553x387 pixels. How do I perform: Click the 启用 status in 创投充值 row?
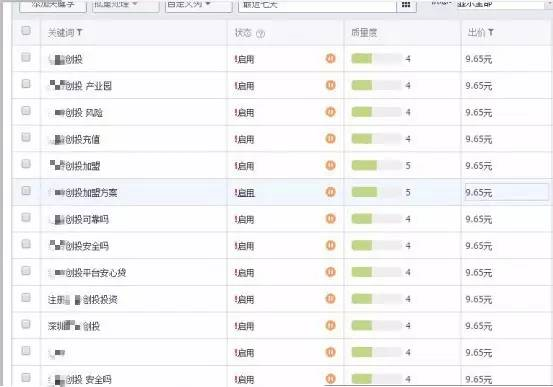point(245,139)
